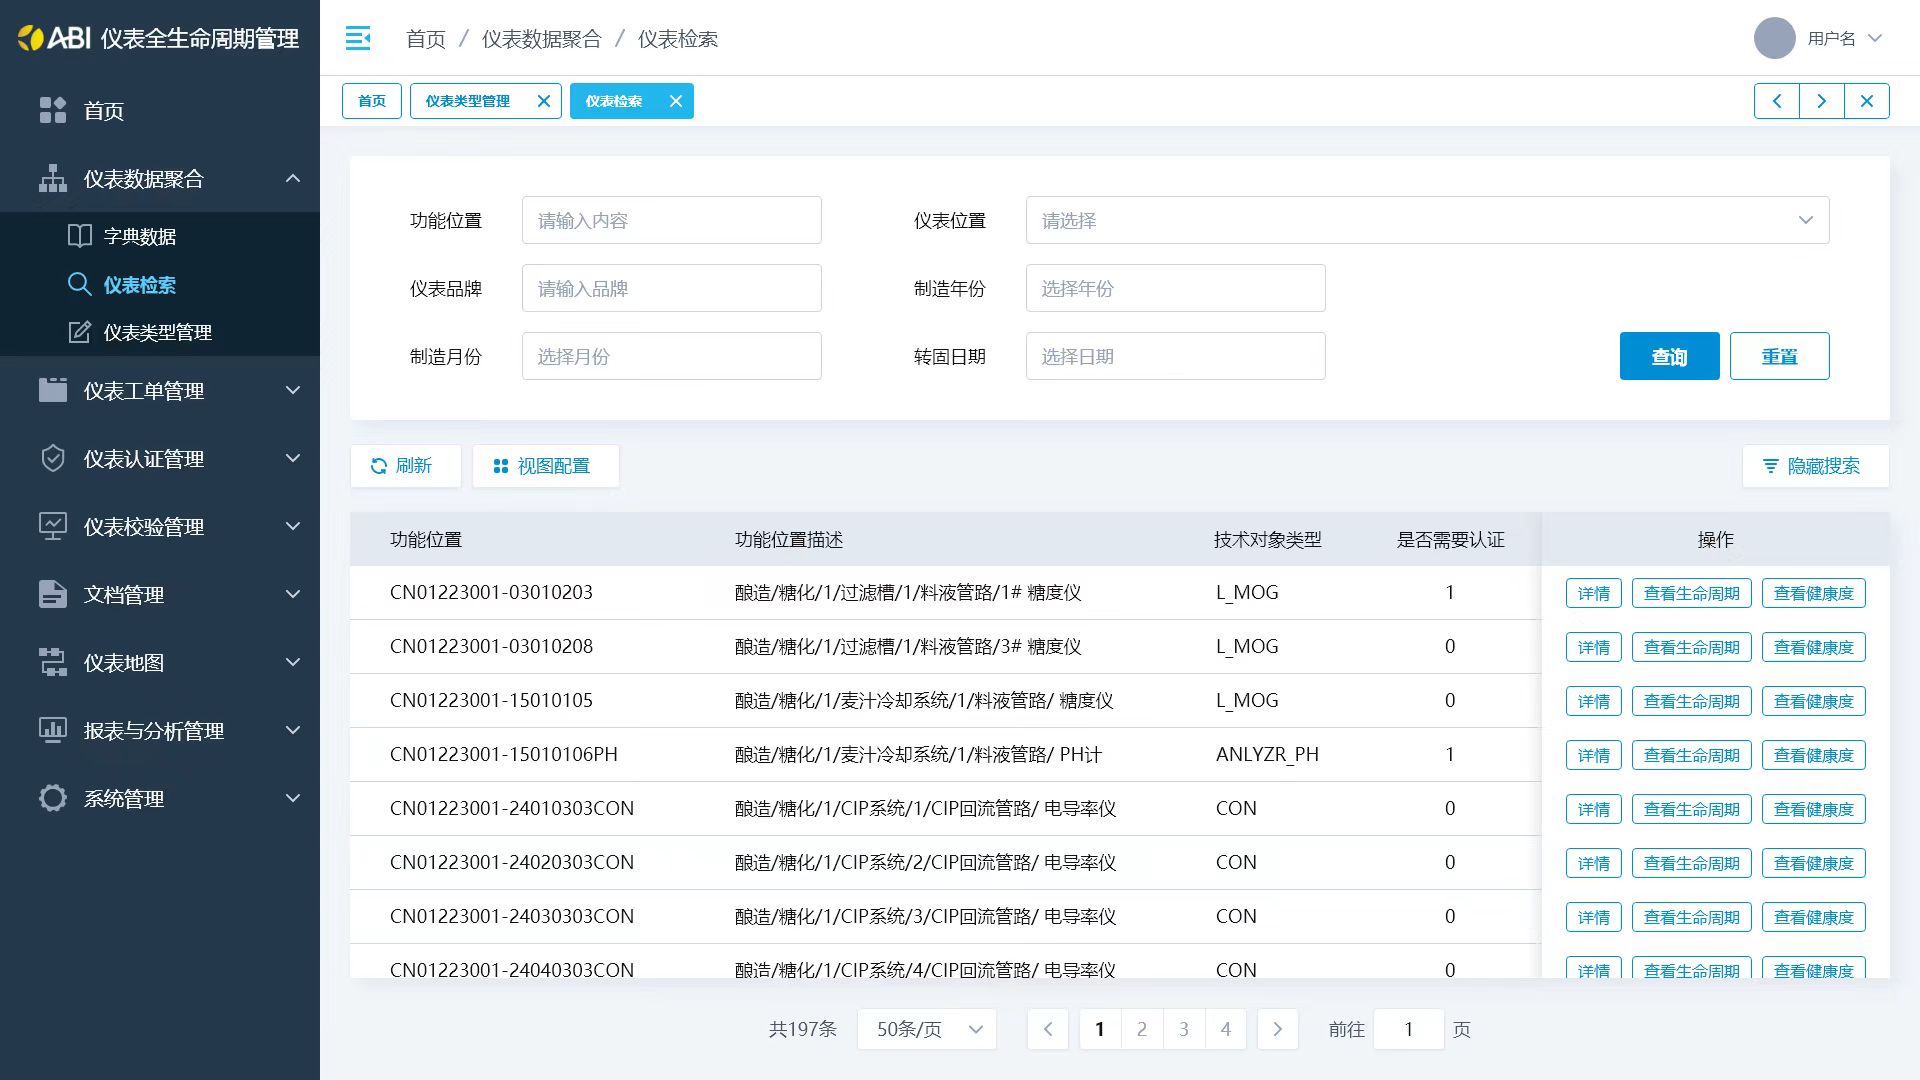This screenshot has height=1080, width=1920.
Task: Sort by 功能位置描述 column header
Action: pyautogui.click(x=788, y=539)
